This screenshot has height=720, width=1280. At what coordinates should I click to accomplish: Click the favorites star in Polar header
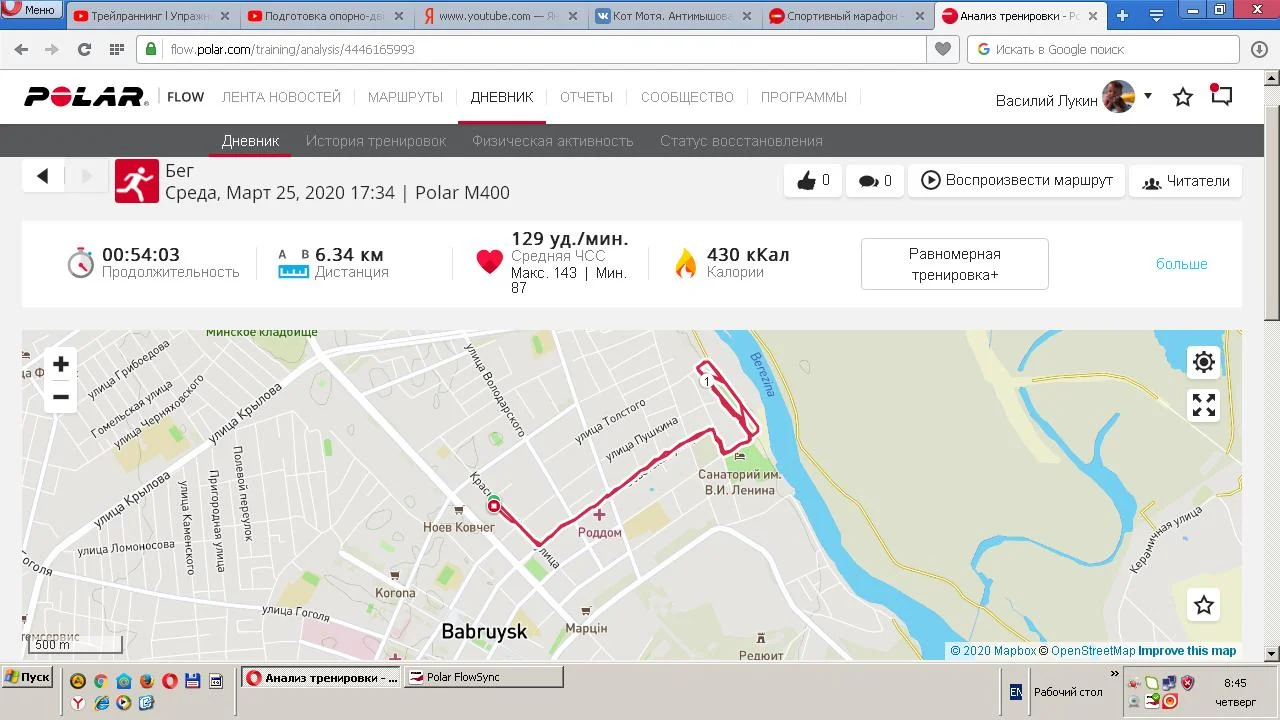(1183, 97)
